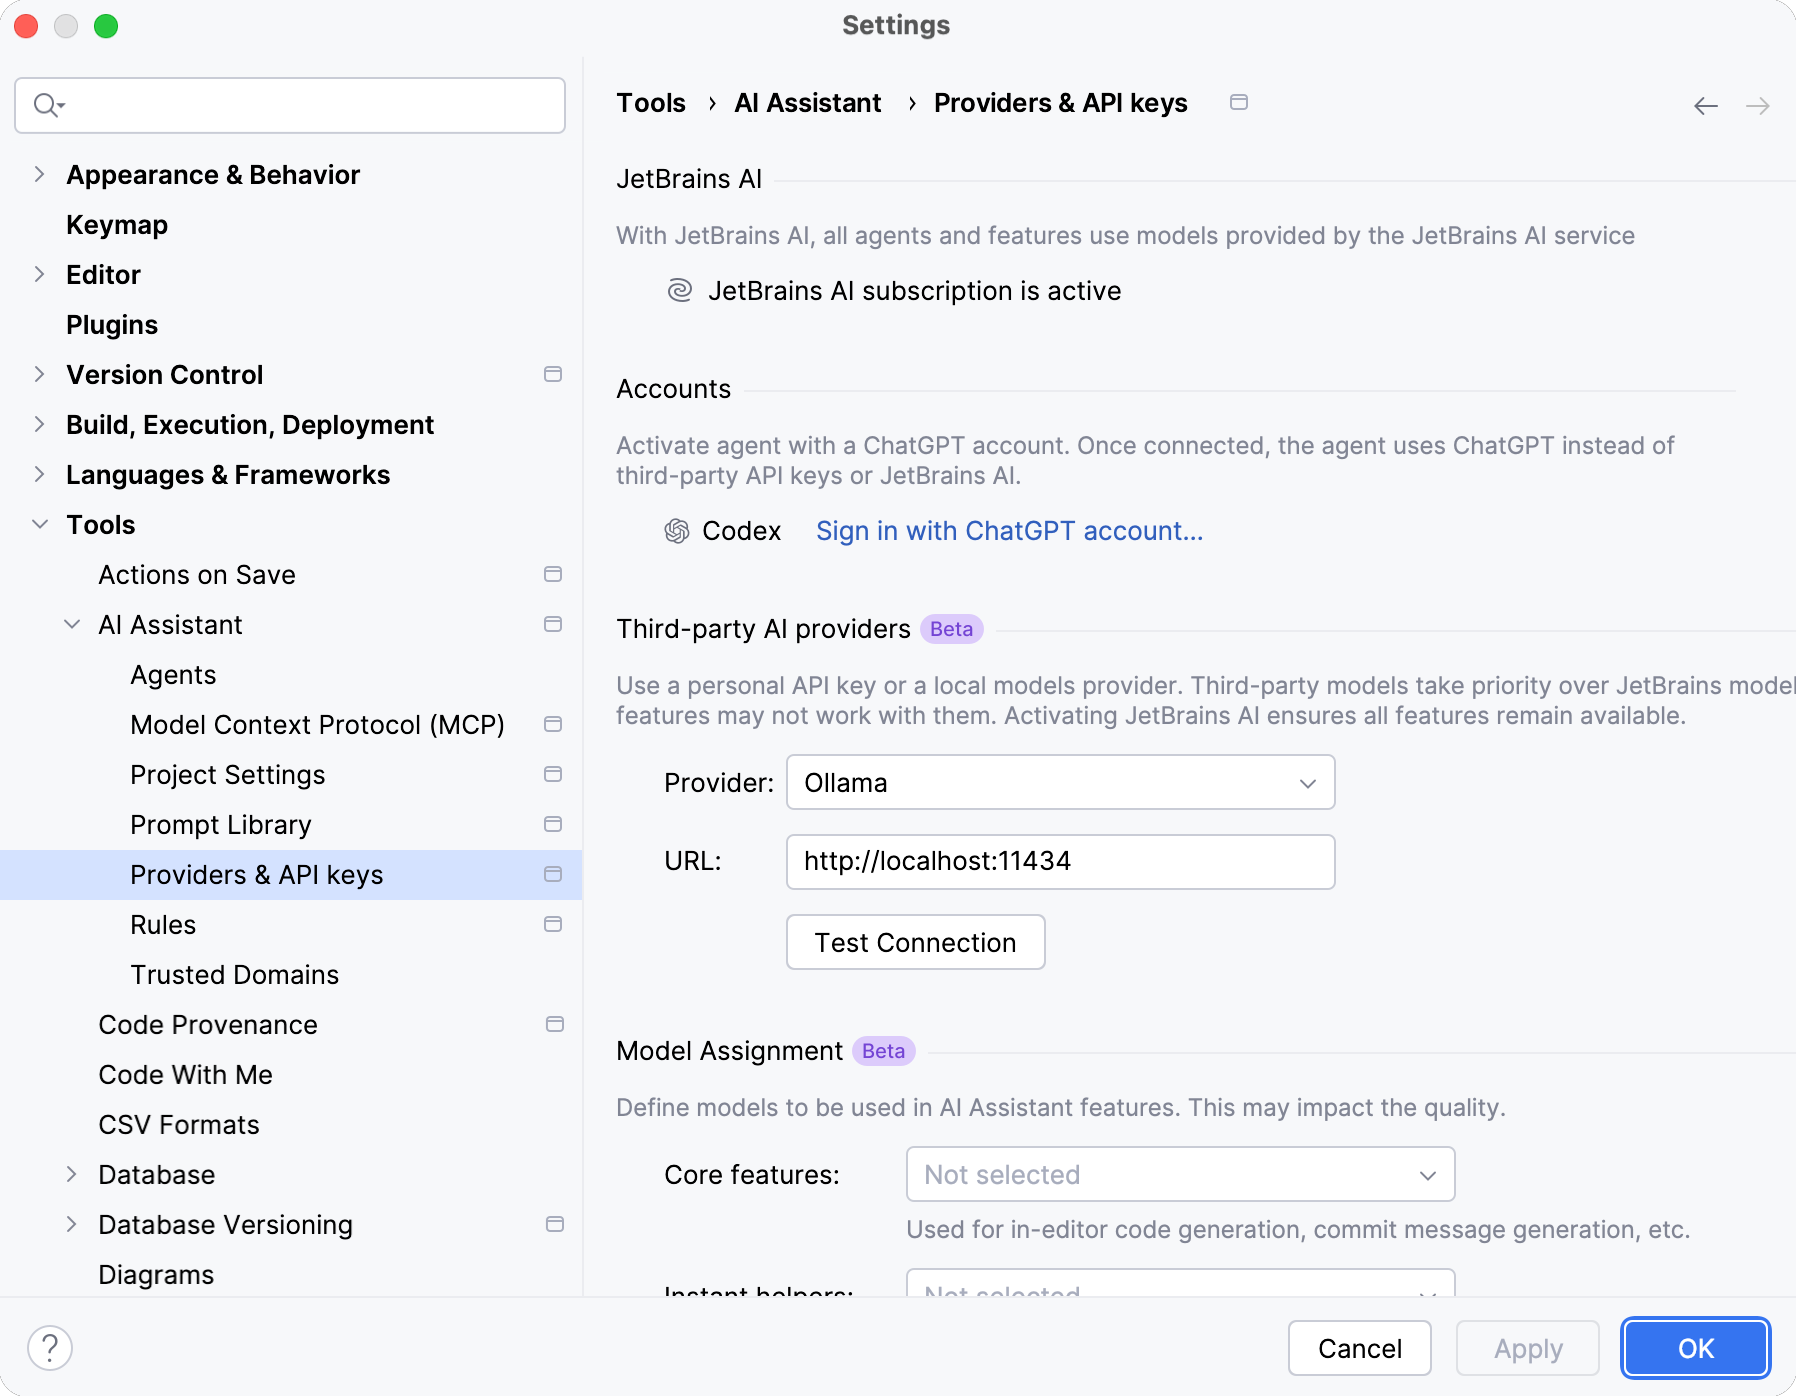The width and height of the screenshot is (1796, 1396).
Task: Open the Provider dropdown showing Ollama
Action: coord(1060,783)
